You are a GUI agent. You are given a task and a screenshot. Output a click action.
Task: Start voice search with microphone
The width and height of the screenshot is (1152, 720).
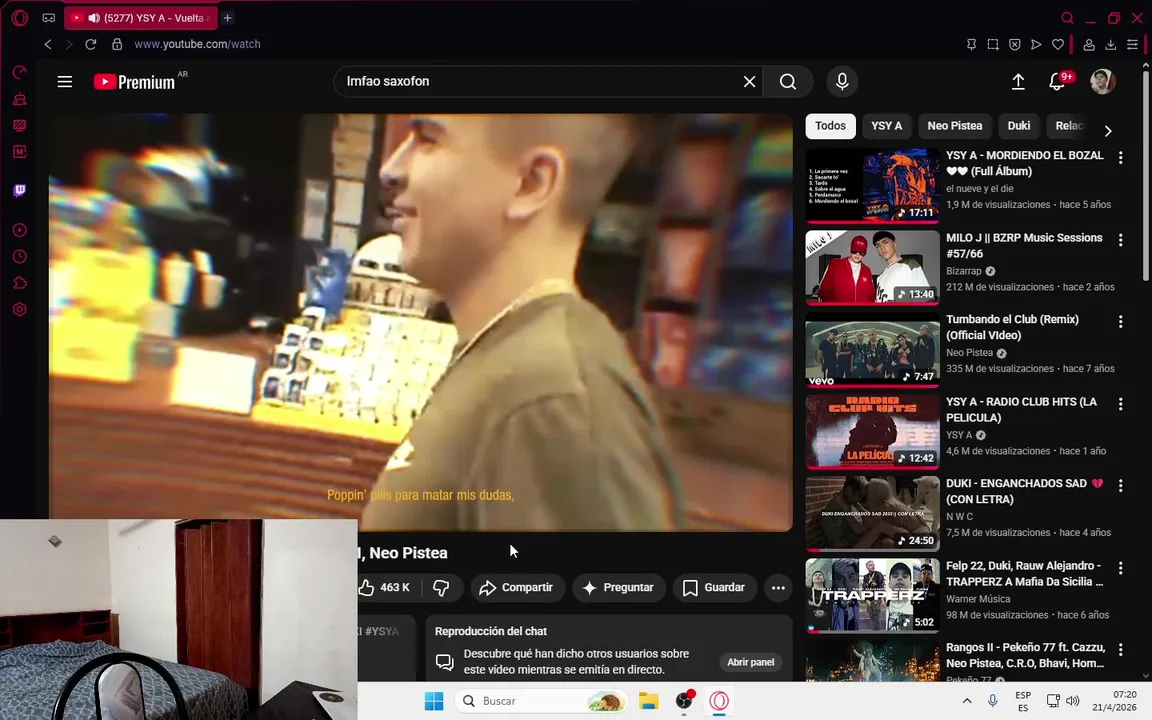[x=842, y=82]
